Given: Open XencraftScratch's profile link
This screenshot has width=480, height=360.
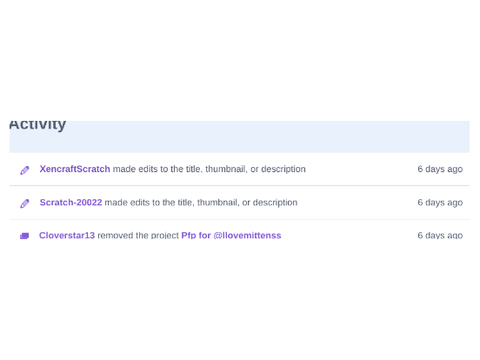Looking at the screenshot, I should point(75,169).
